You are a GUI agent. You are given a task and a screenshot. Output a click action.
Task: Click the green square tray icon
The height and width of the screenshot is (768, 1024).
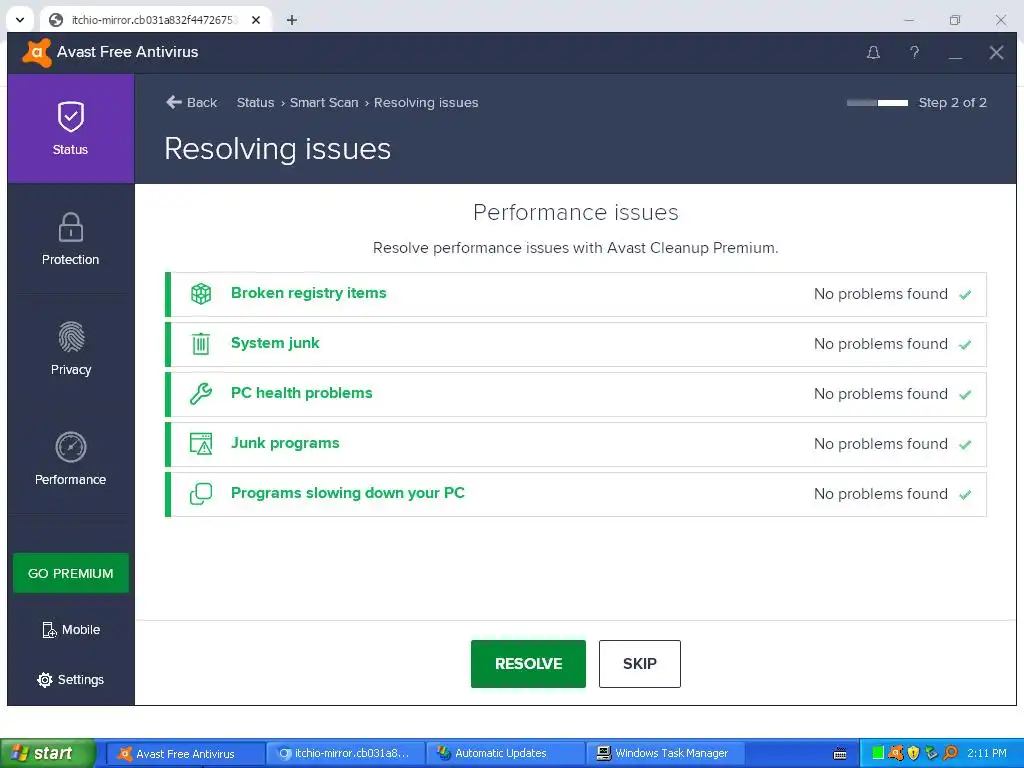tap(878, 753)
